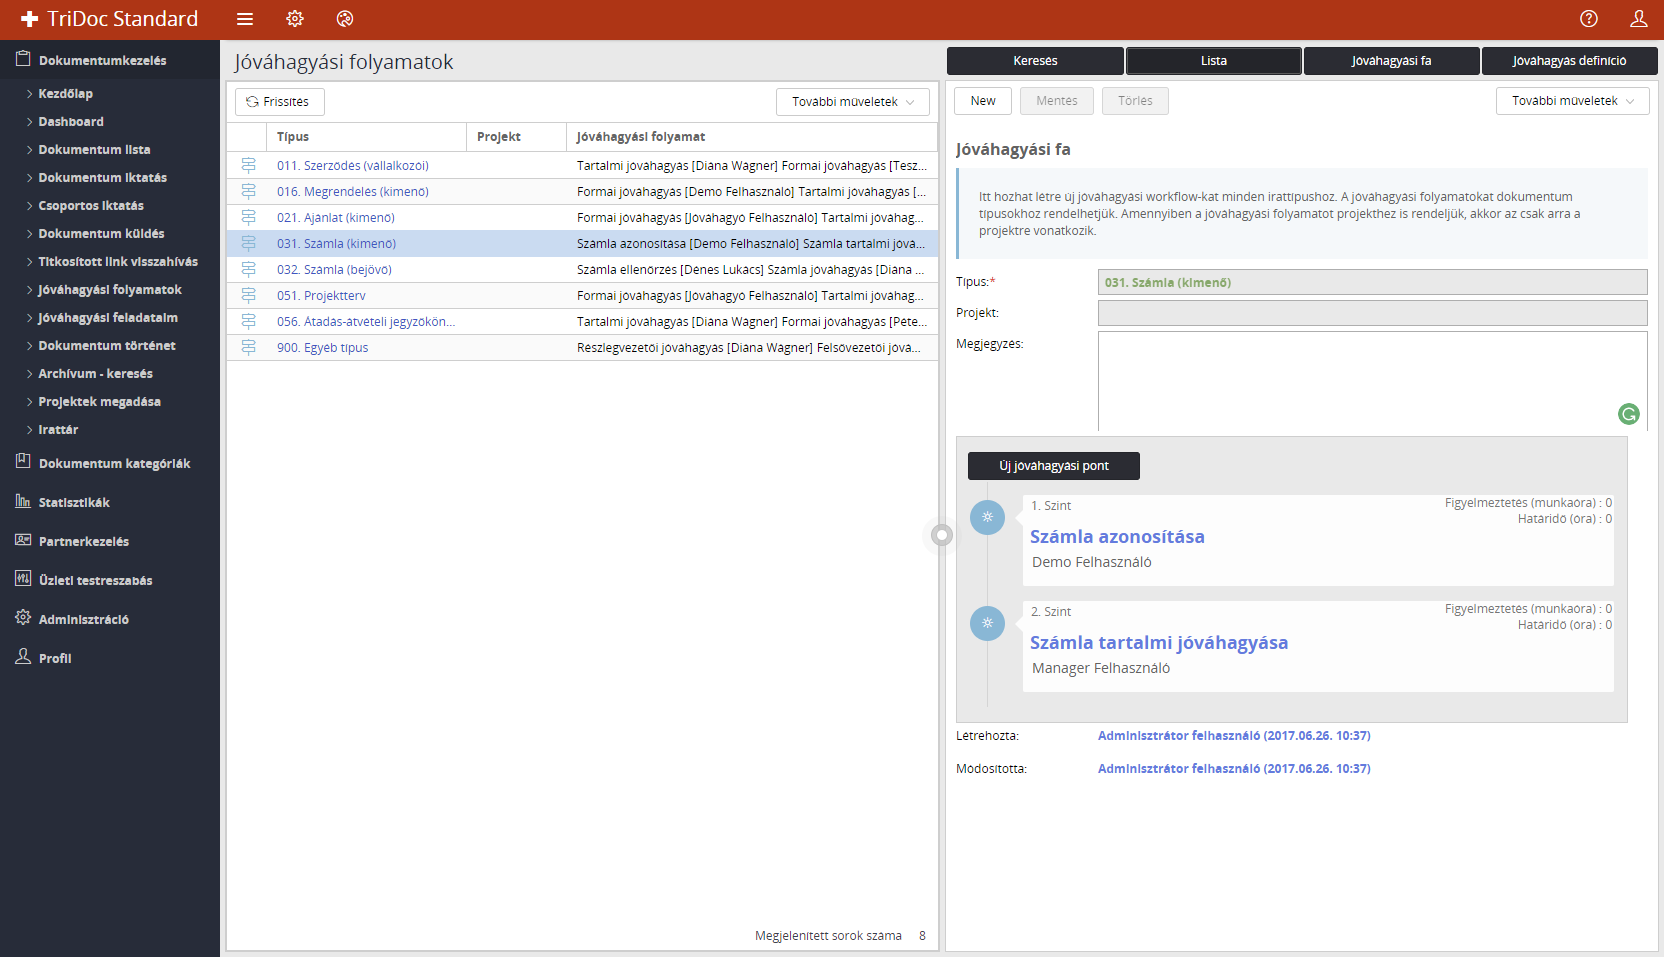This screenshot has width=1664, height=957.
Task: Open Titkosított link visszahívás in the sidebar
Action: 118,262
